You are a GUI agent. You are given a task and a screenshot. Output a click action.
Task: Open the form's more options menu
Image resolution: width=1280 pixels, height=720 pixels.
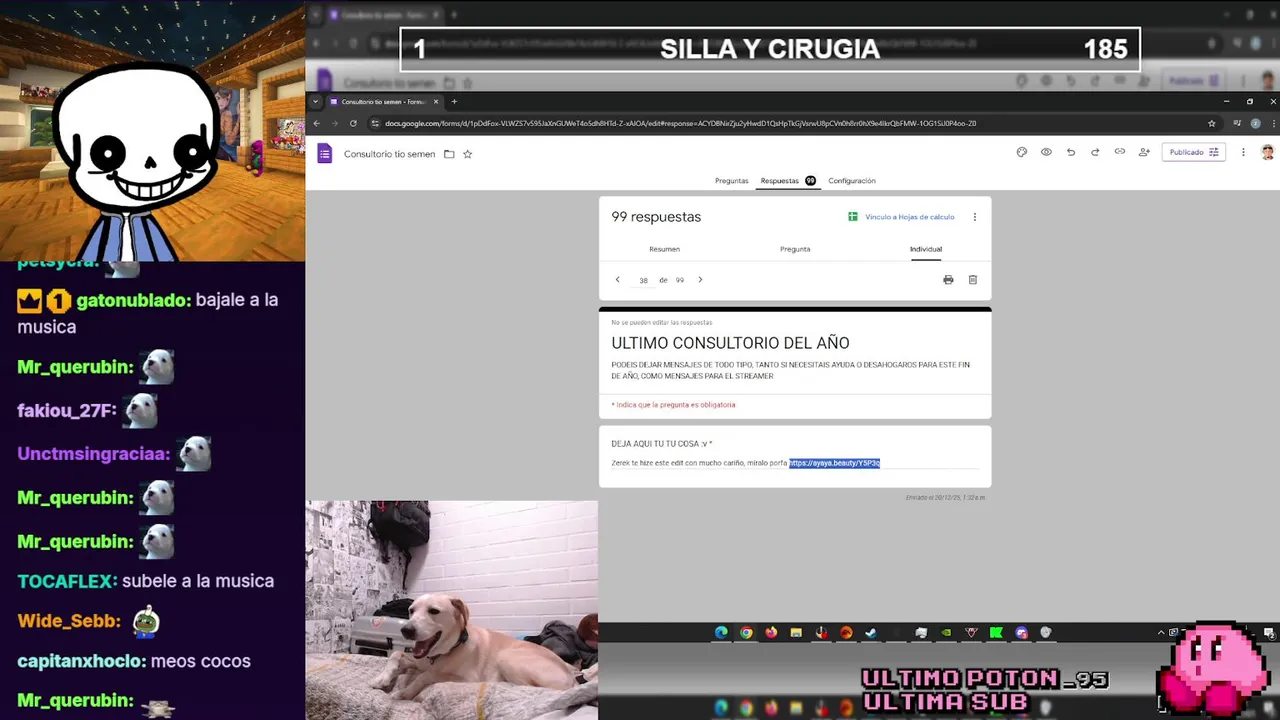click(x=1243, y=152)
